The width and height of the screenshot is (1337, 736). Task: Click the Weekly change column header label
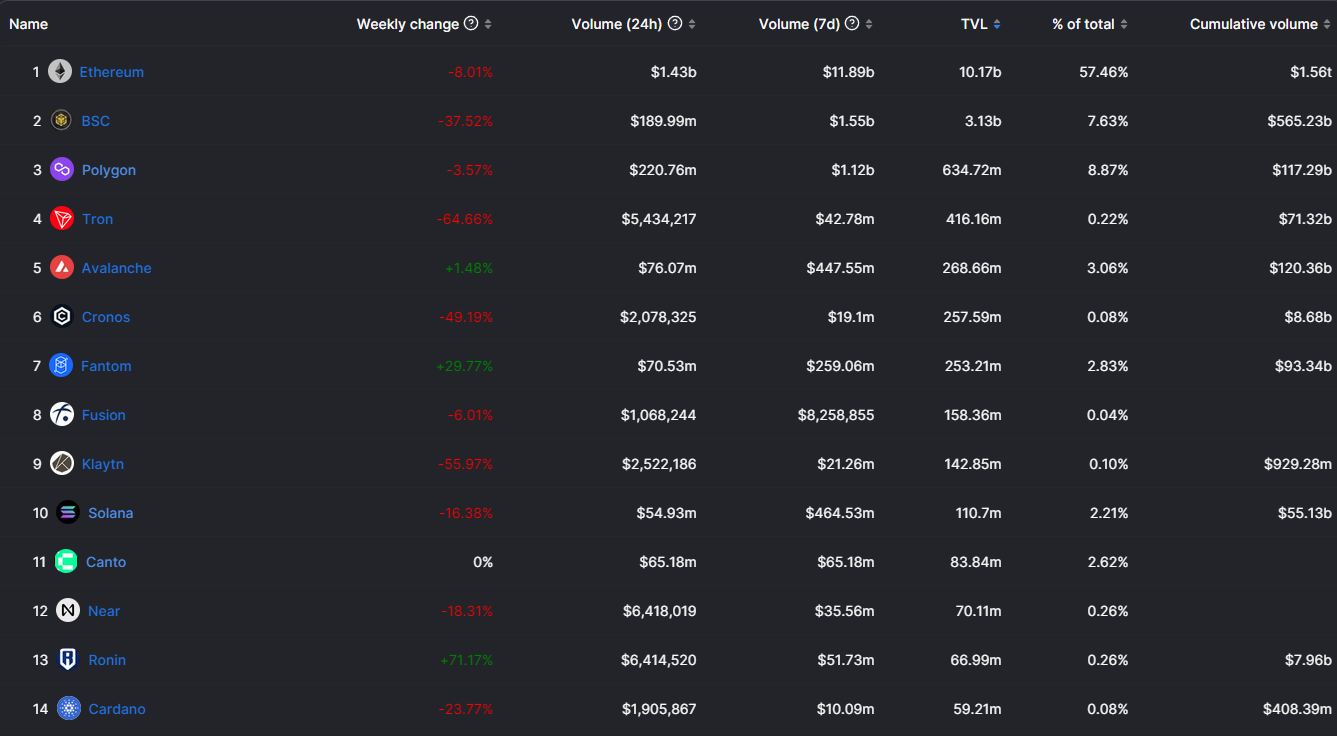[408, 24]
